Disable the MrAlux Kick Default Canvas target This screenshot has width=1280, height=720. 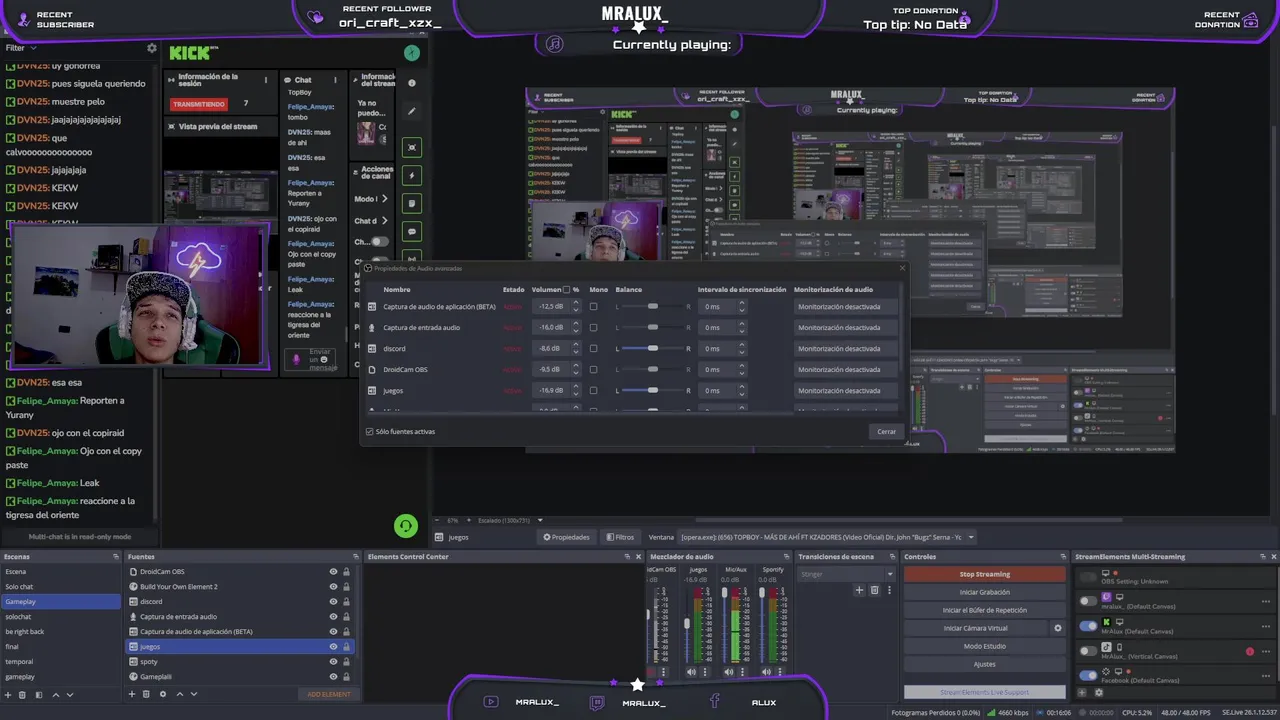point(1088,626)
